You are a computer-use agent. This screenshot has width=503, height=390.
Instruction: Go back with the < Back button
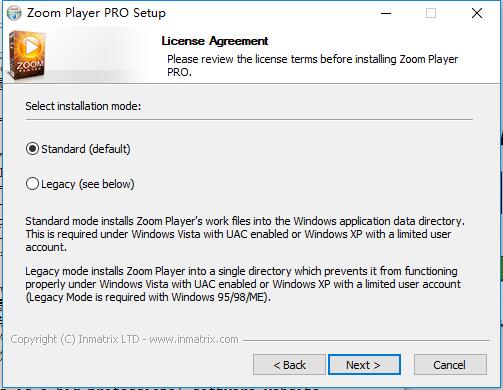[x=289, y=365]
